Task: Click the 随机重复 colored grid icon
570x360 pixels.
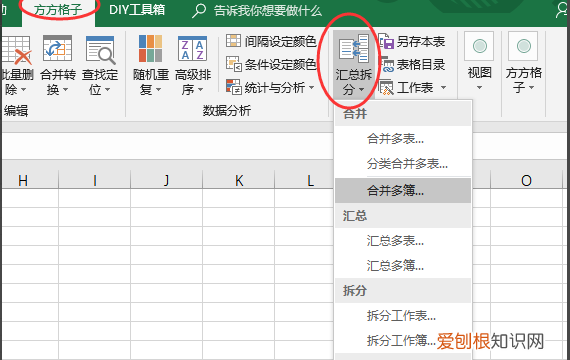Action: [x=150, y=48]
